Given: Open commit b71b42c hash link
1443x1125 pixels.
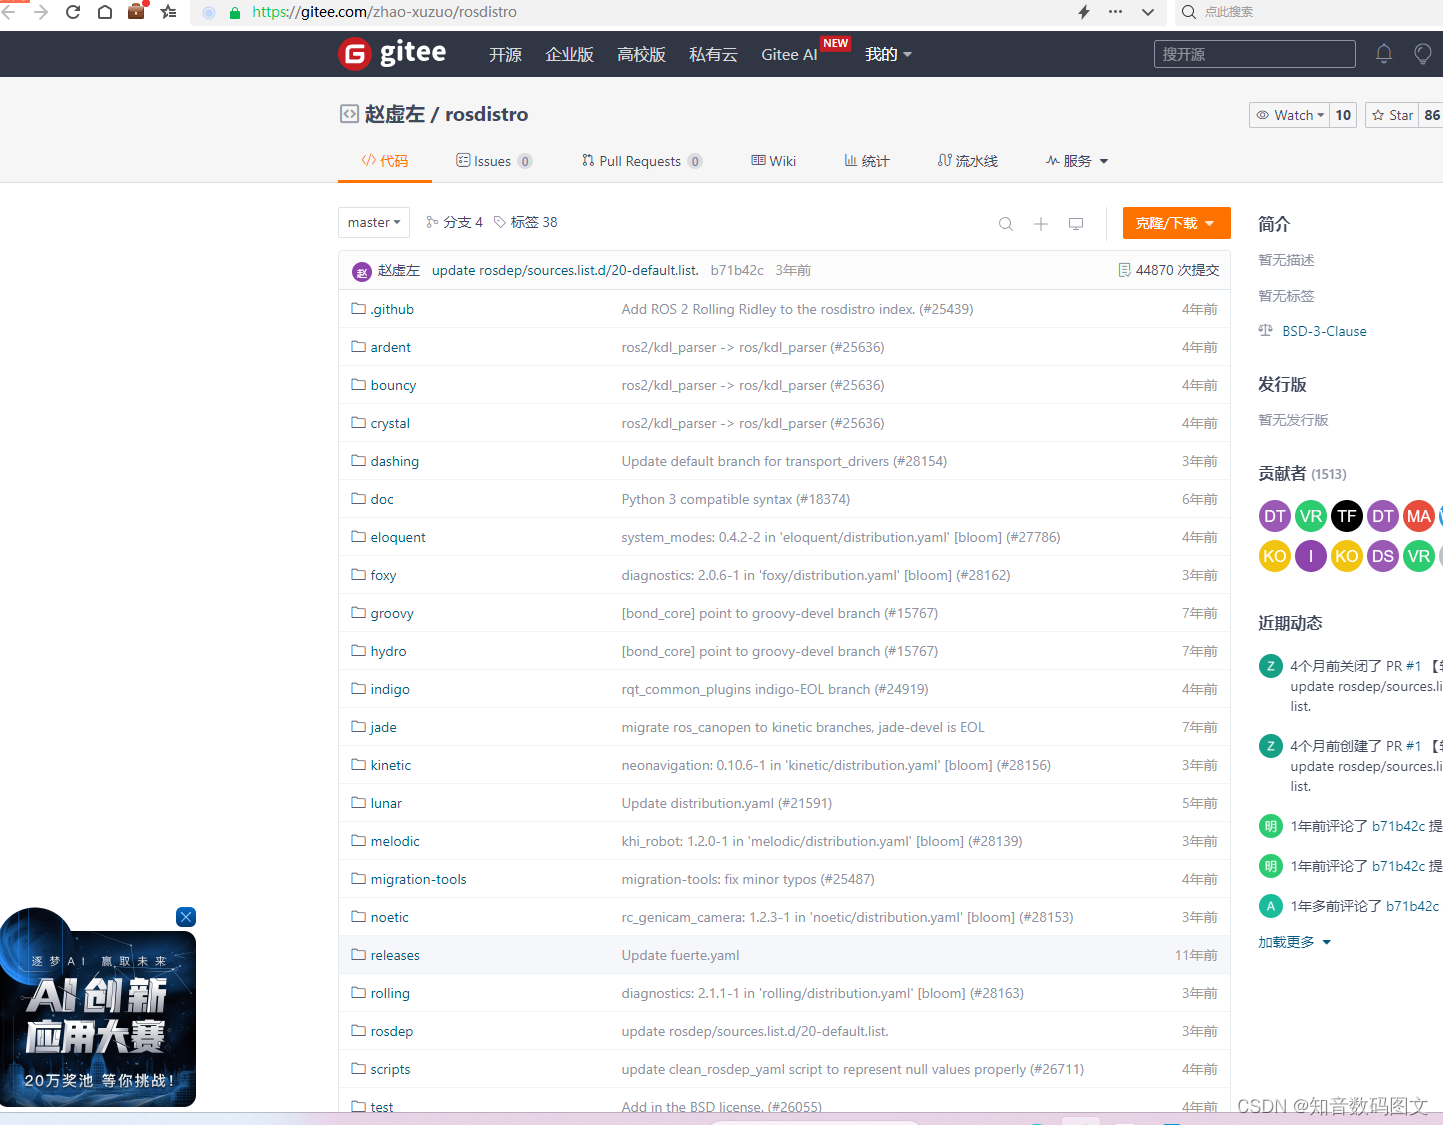Looking at the screenshot, I should pyautogui.click(x=737, y=270).
